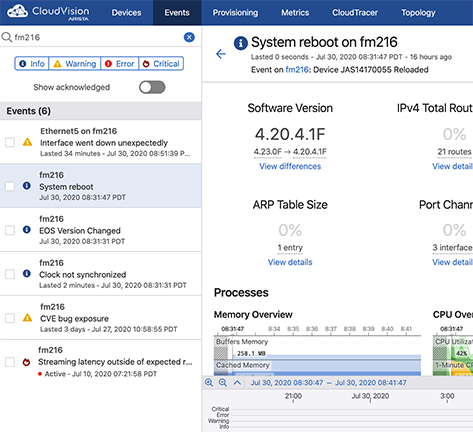The height and width of the screenshot is (432, 473).
Task: Click info icon on EOS Version Changed event
Action: pyautogui.click(x=27, y=230)
